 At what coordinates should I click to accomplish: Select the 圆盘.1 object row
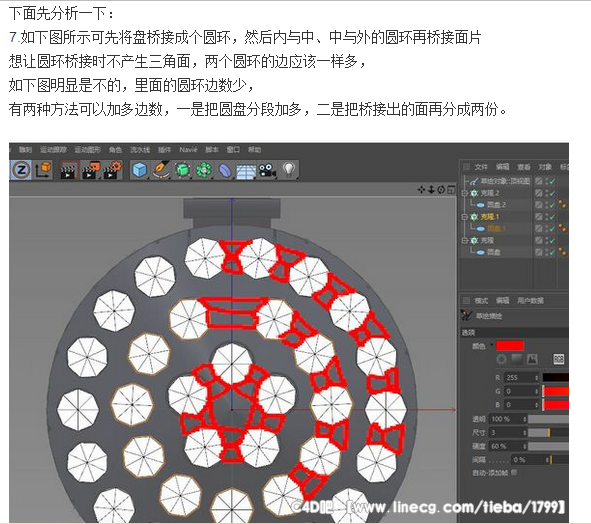pos(496,228)
